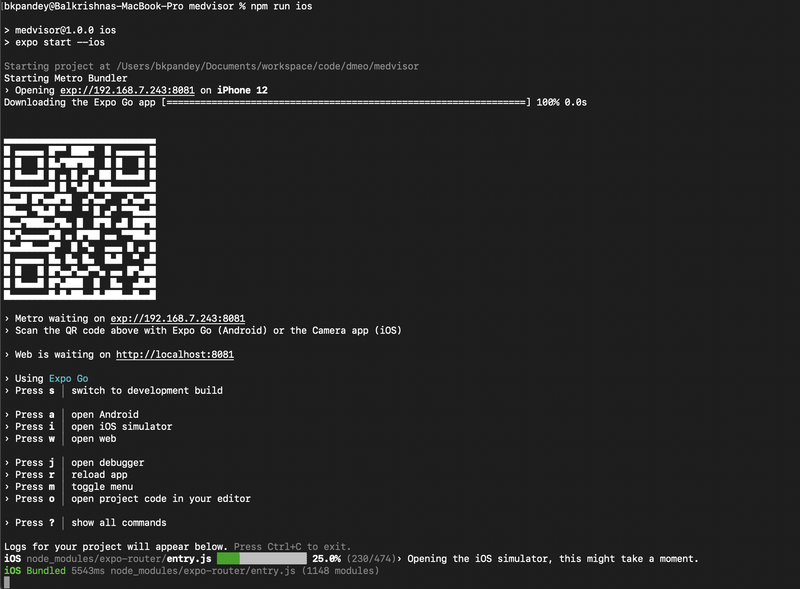Click 'switch to development build' text

click(x=147, y=390)
